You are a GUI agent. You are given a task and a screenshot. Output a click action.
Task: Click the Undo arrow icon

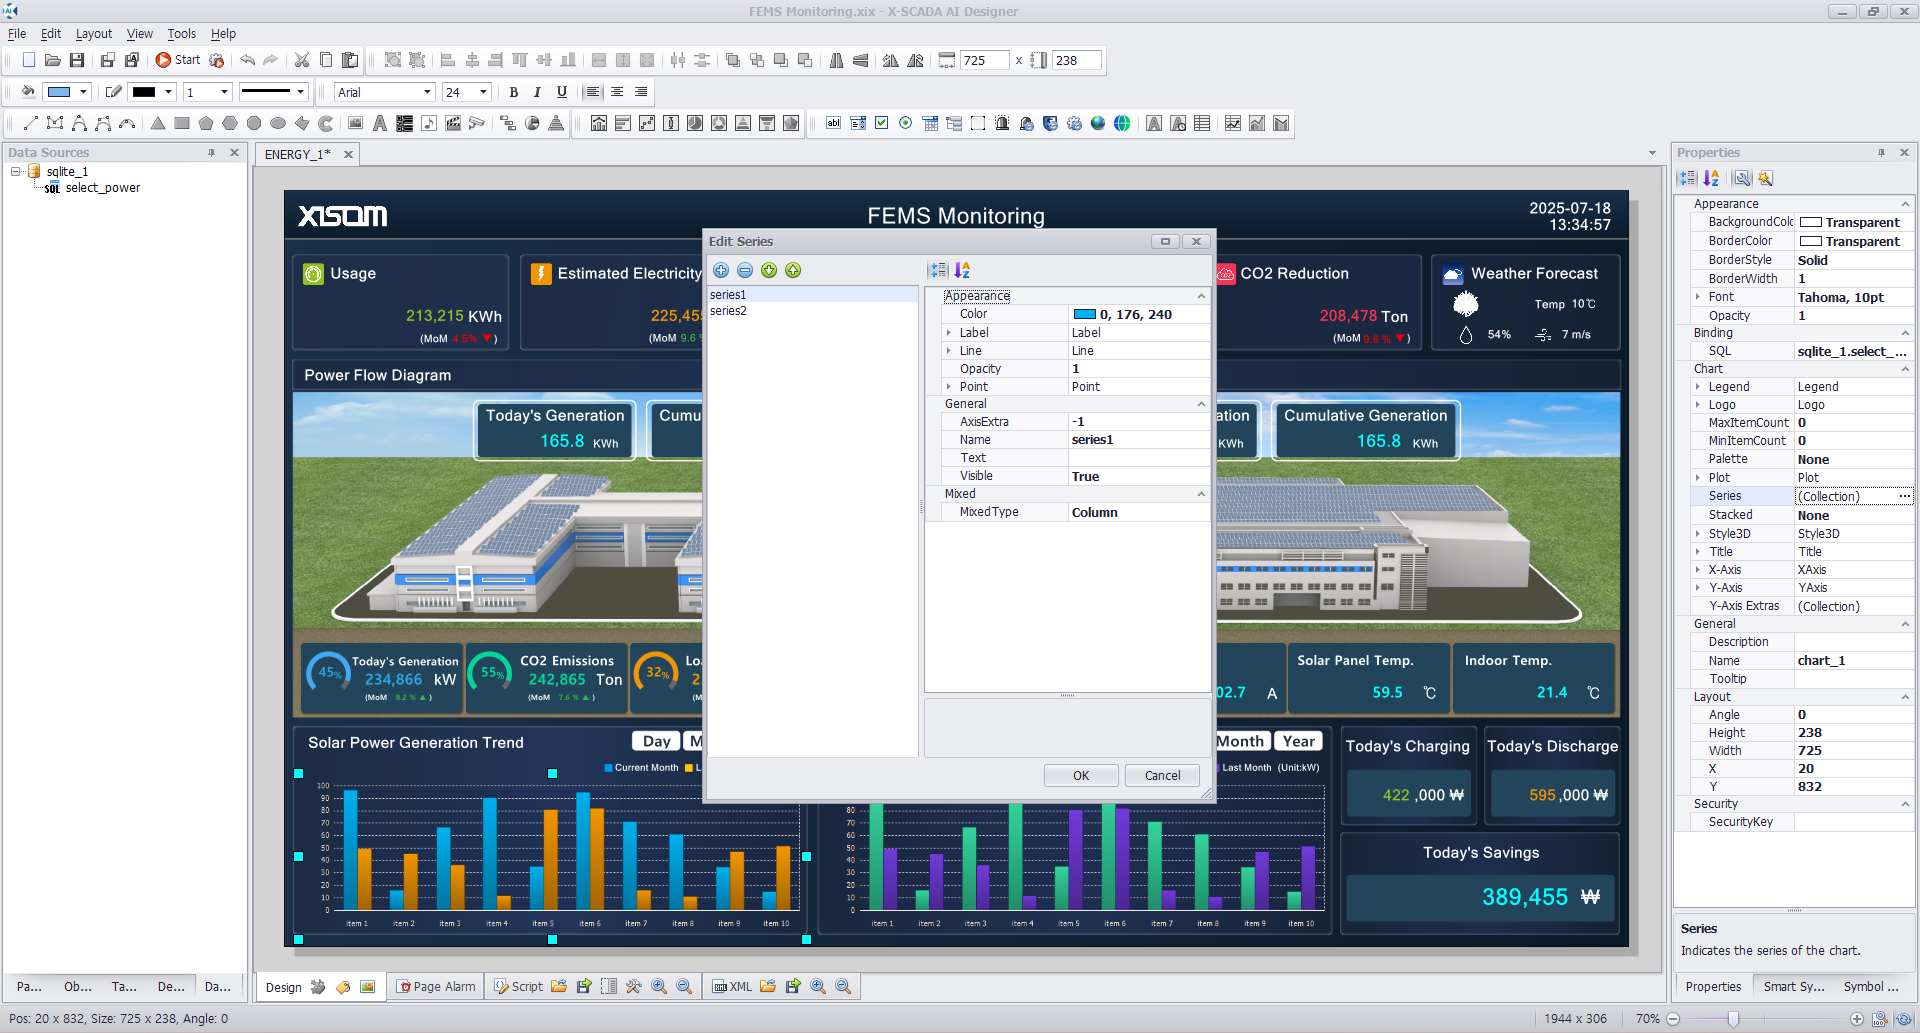[247, 60]
